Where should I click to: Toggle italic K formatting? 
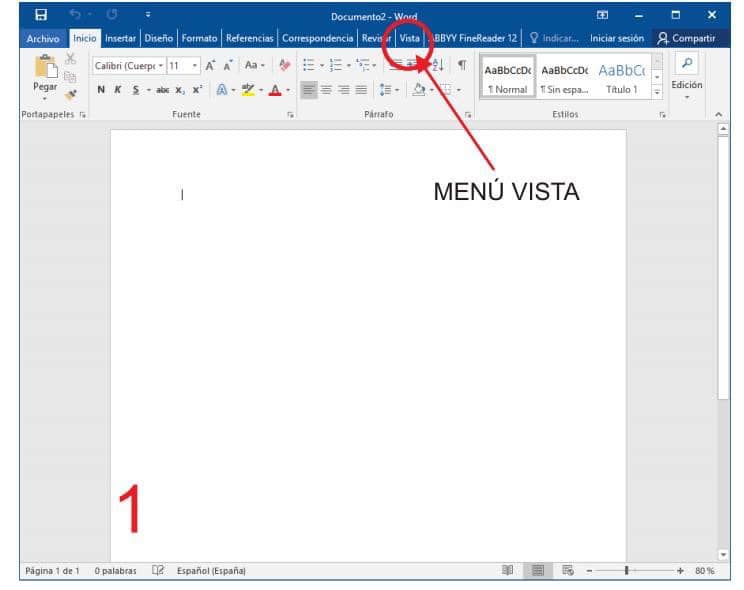[x=118, y=89]
